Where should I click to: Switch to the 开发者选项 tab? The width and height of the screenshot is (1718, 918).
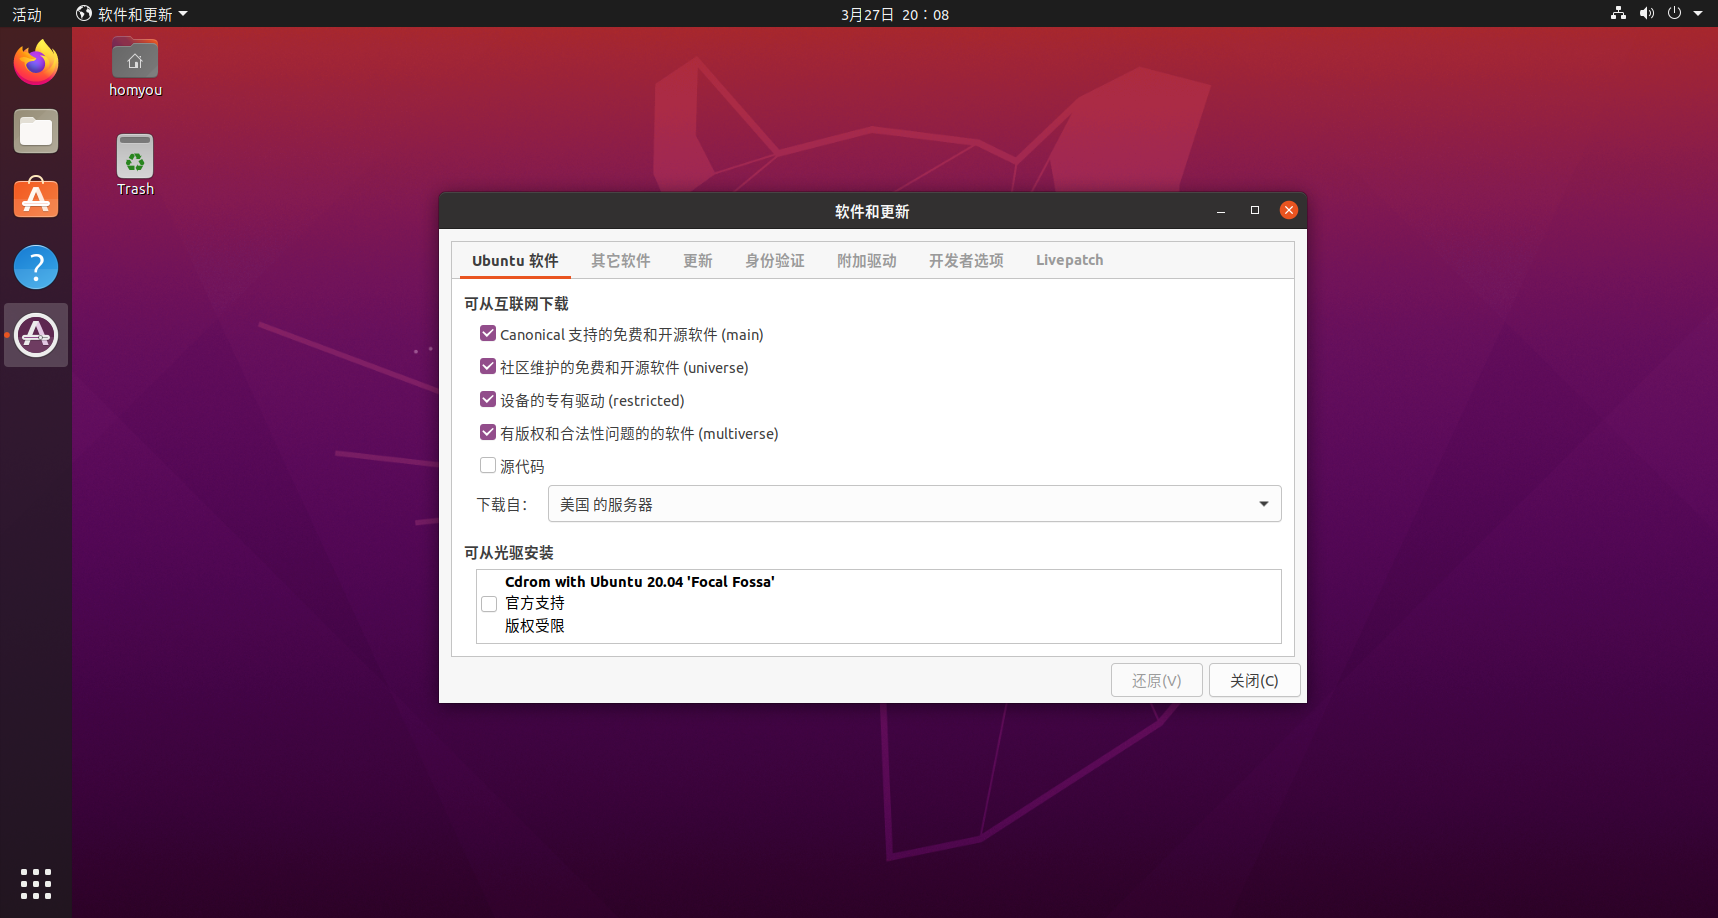coord(966,260)
